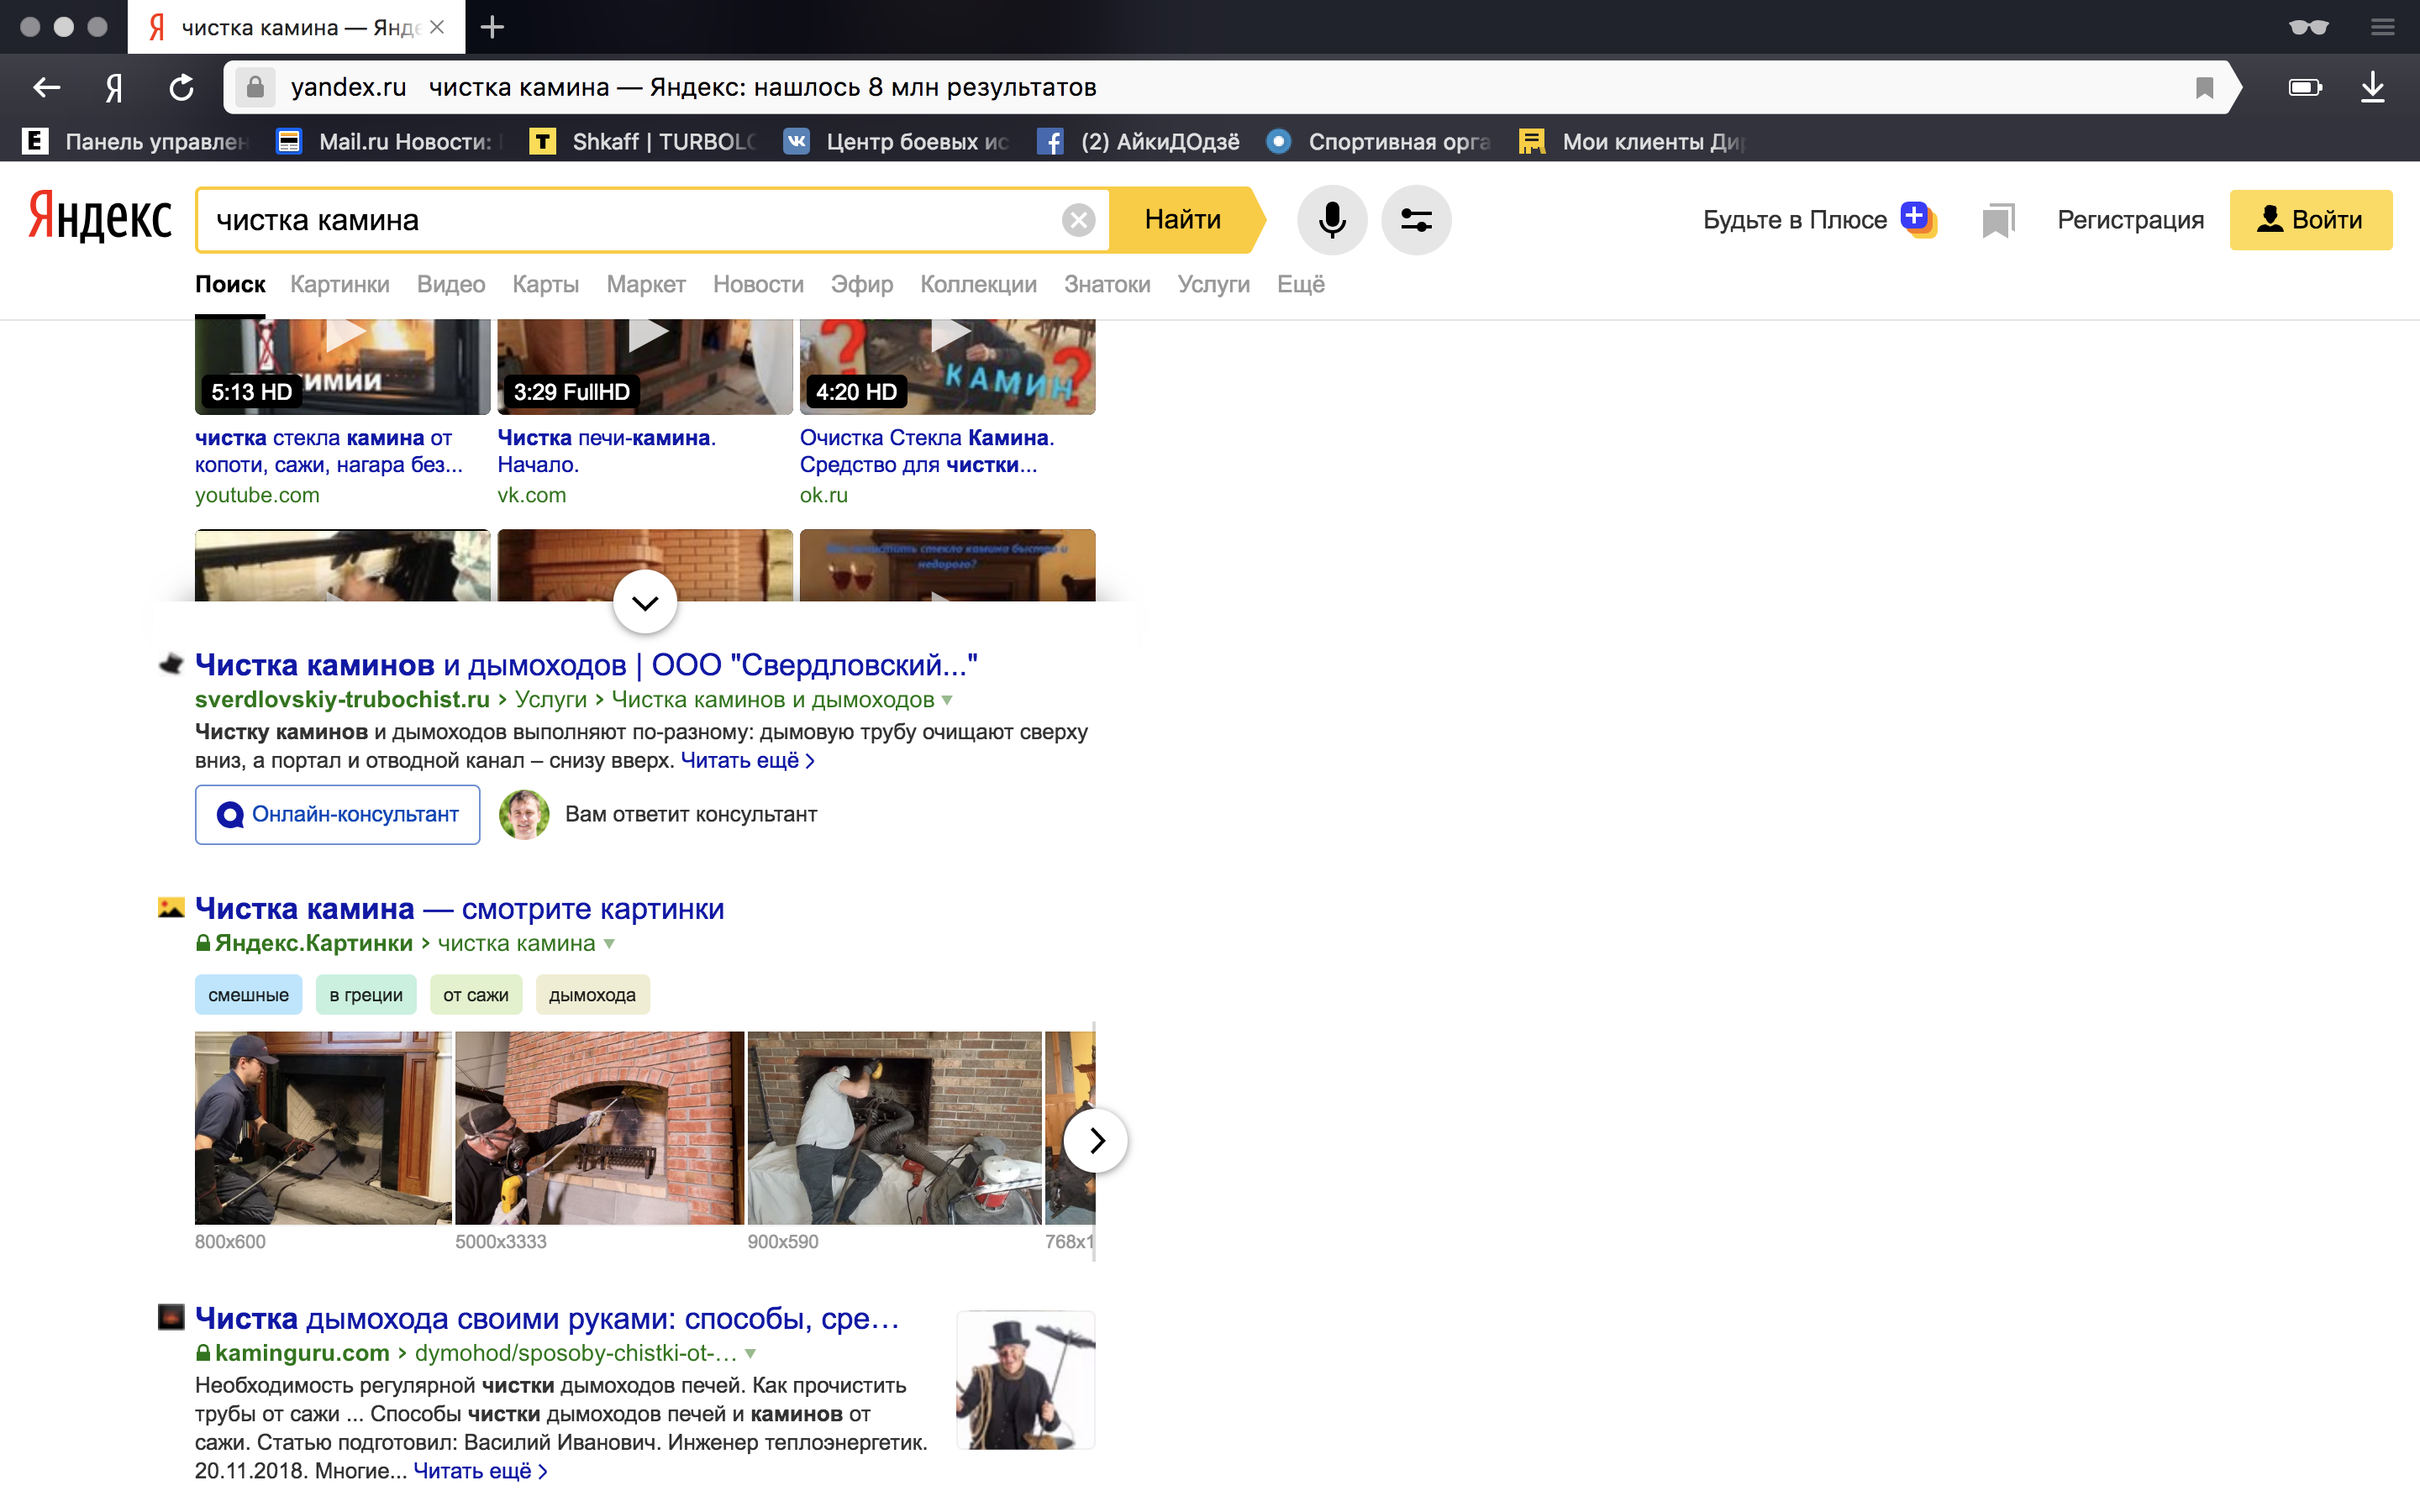The image size is (2420, 1512).
Task: Bookmark page via address bar flag icon
Action: pos(2204,88)
